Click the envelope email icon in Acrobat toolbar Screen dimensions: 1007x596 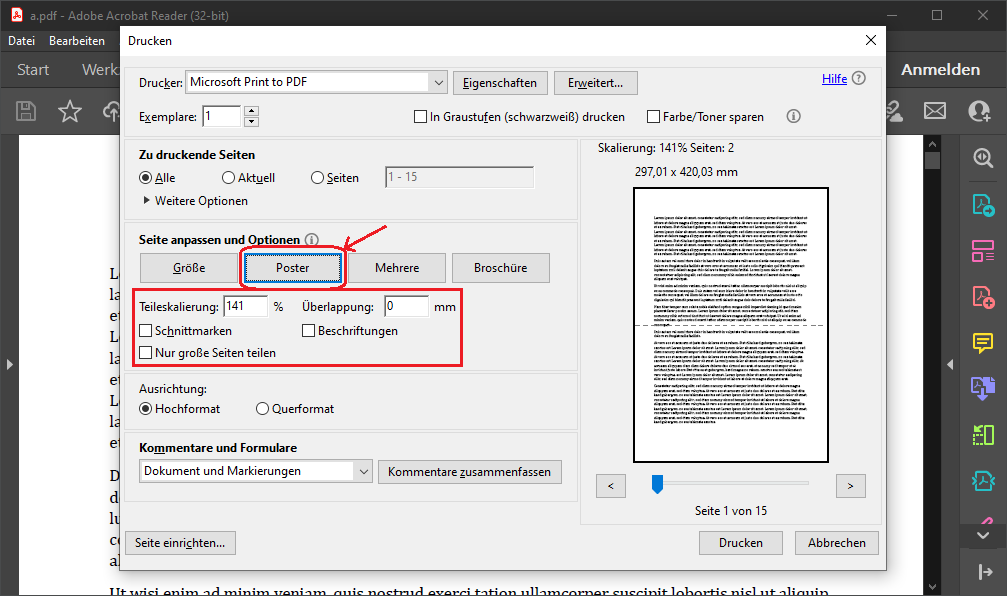934,111
